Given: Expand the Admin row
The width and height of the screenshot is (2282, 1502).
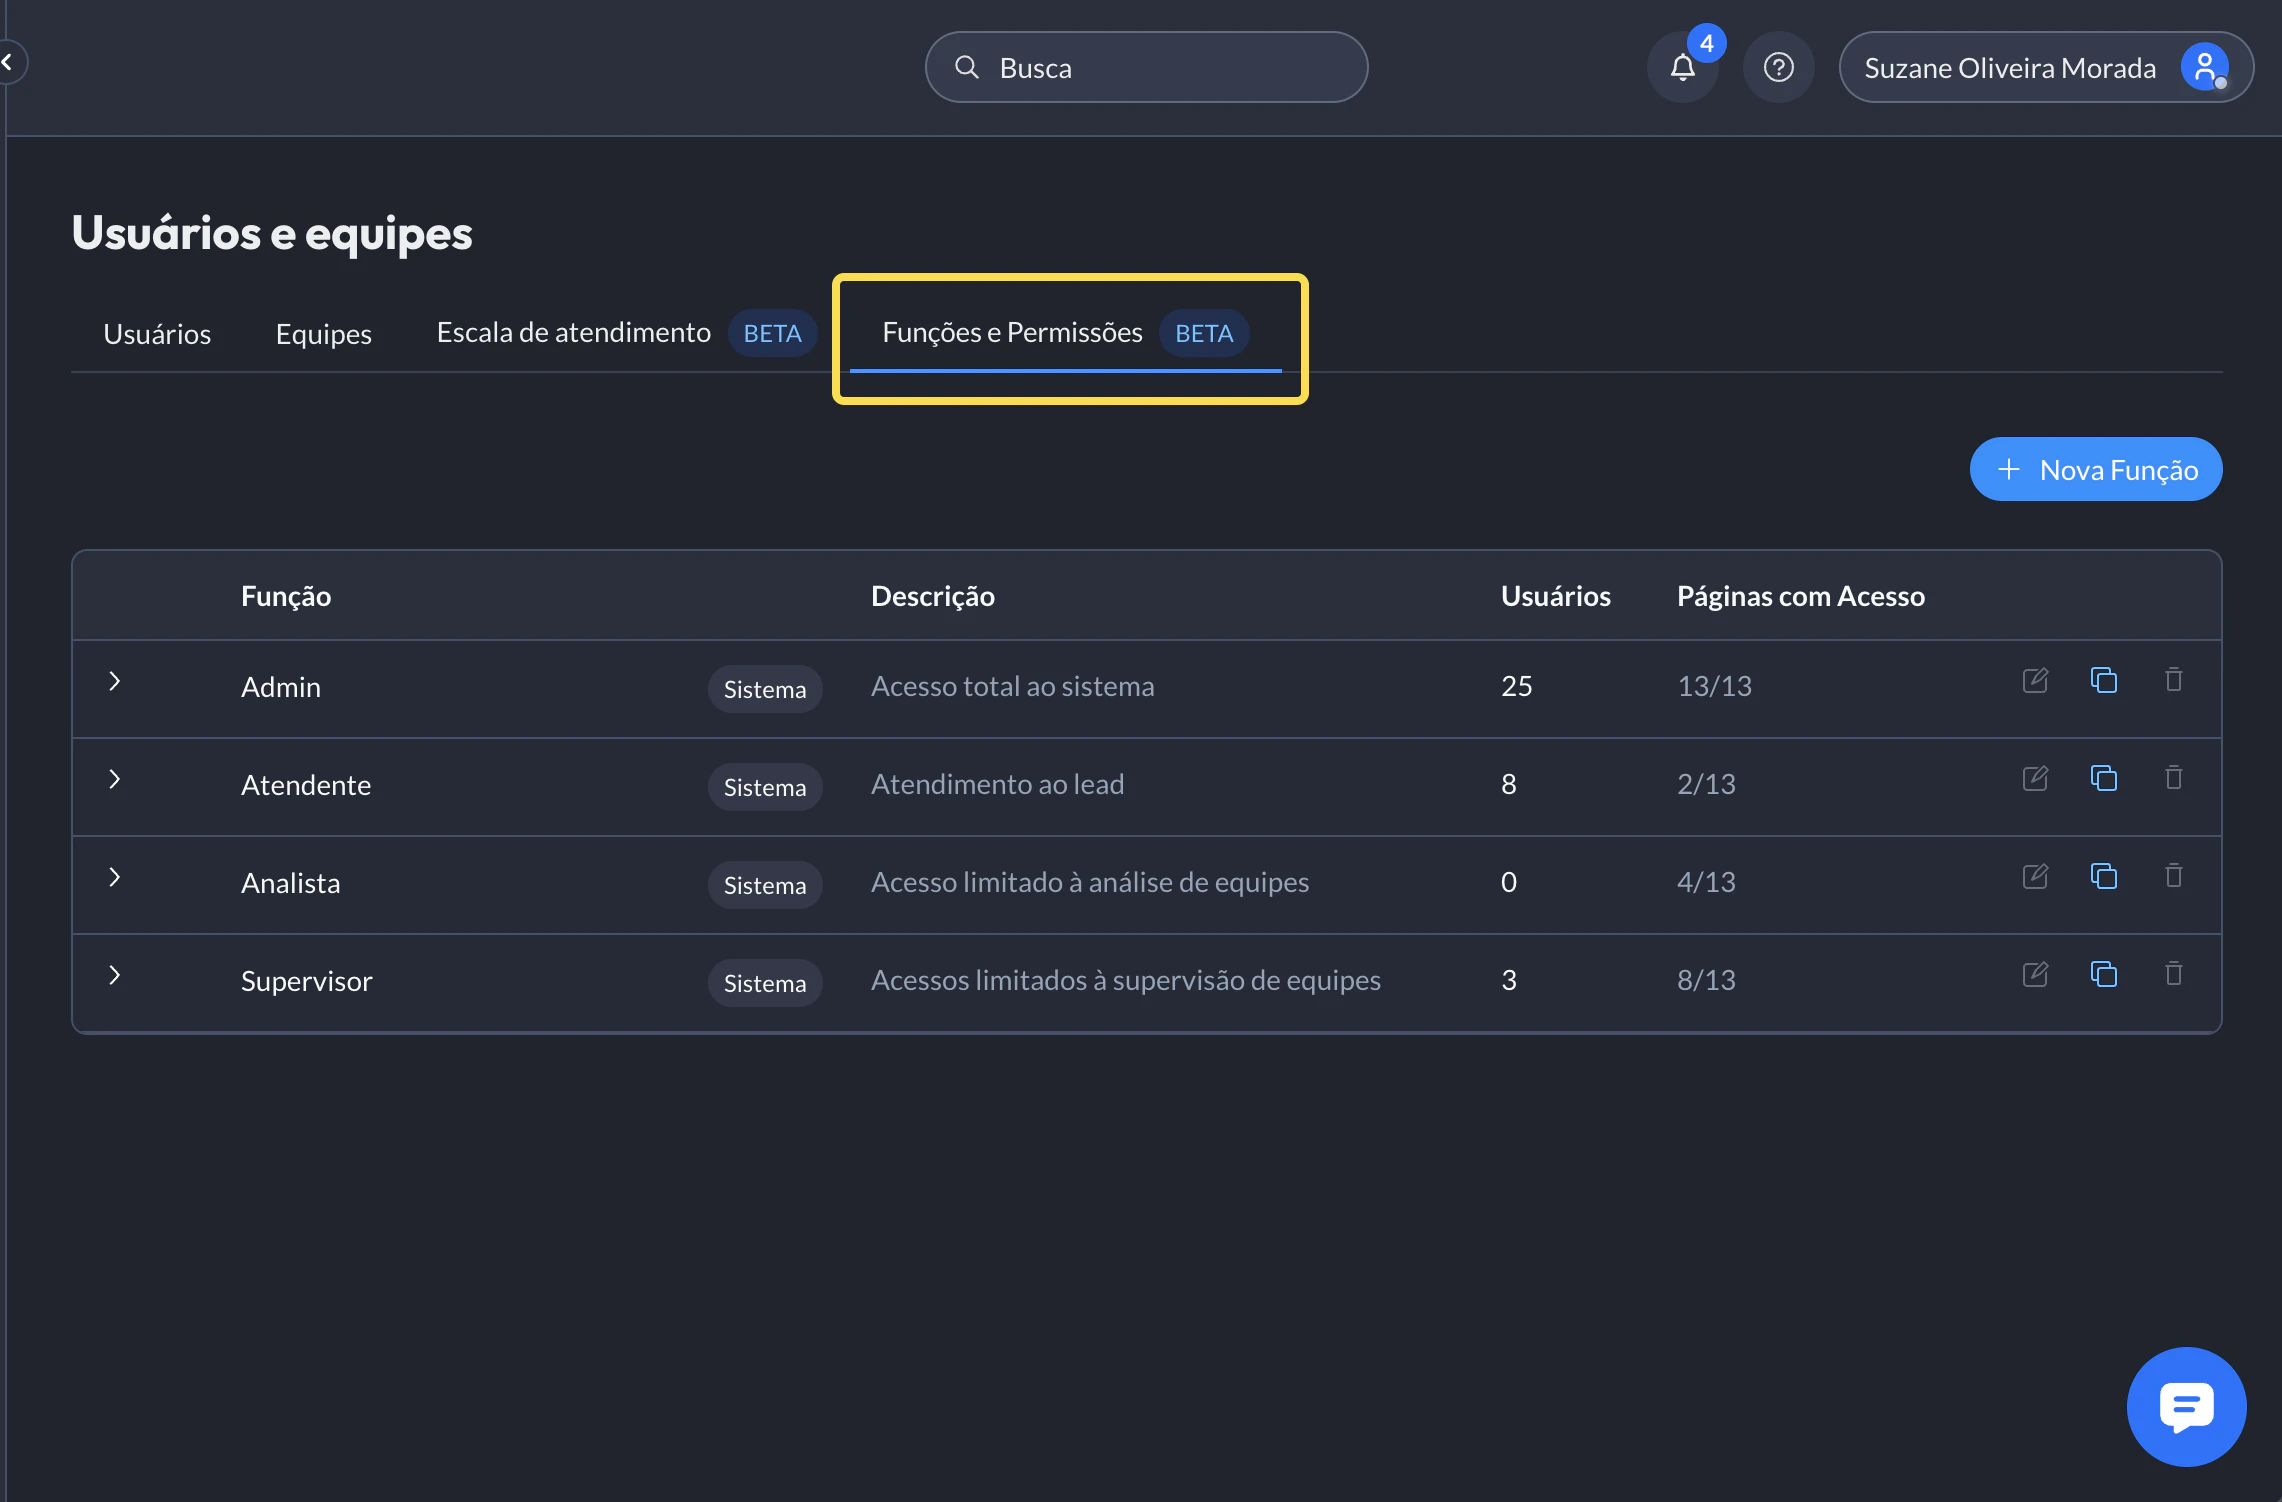Looking at the screenshot, I should click(115, 682).
